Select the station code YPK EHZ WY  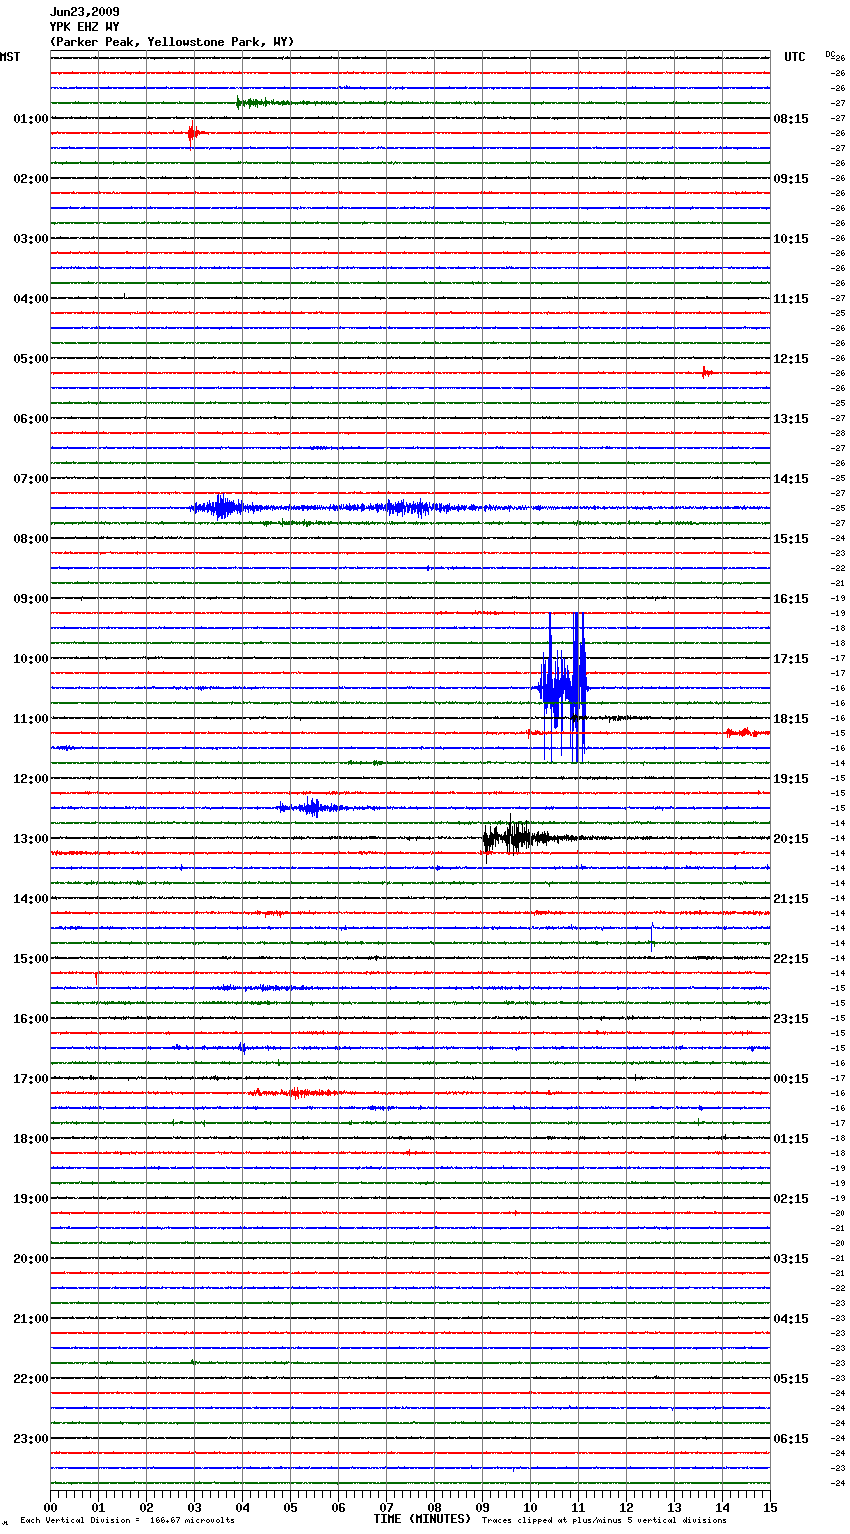85,27
